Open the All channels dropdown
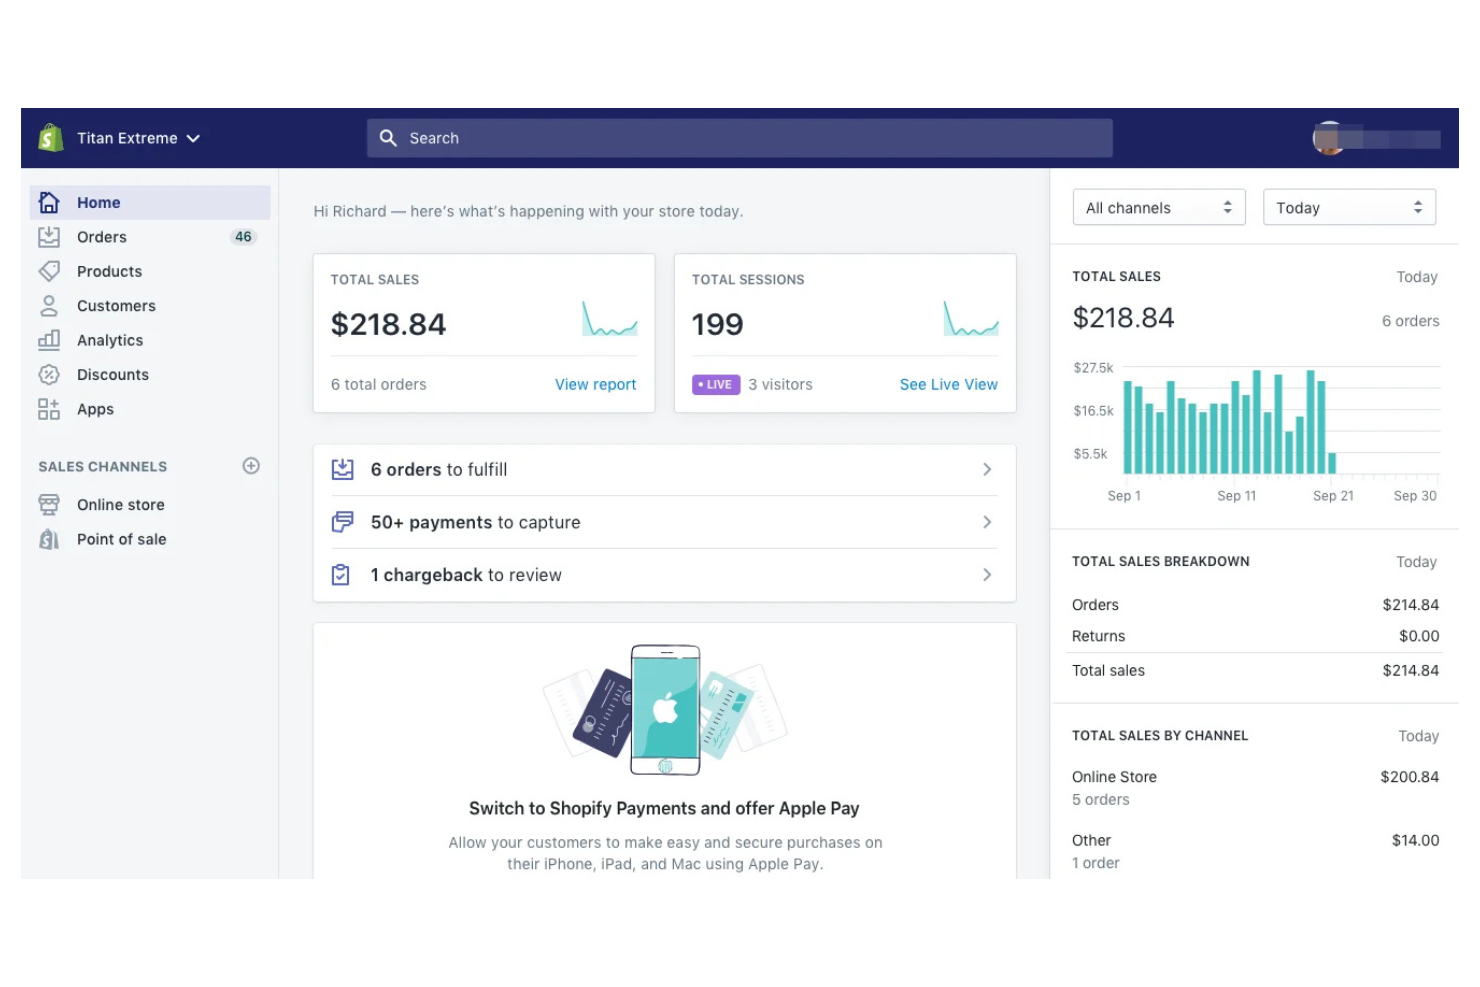 [x=1158, y=207]
